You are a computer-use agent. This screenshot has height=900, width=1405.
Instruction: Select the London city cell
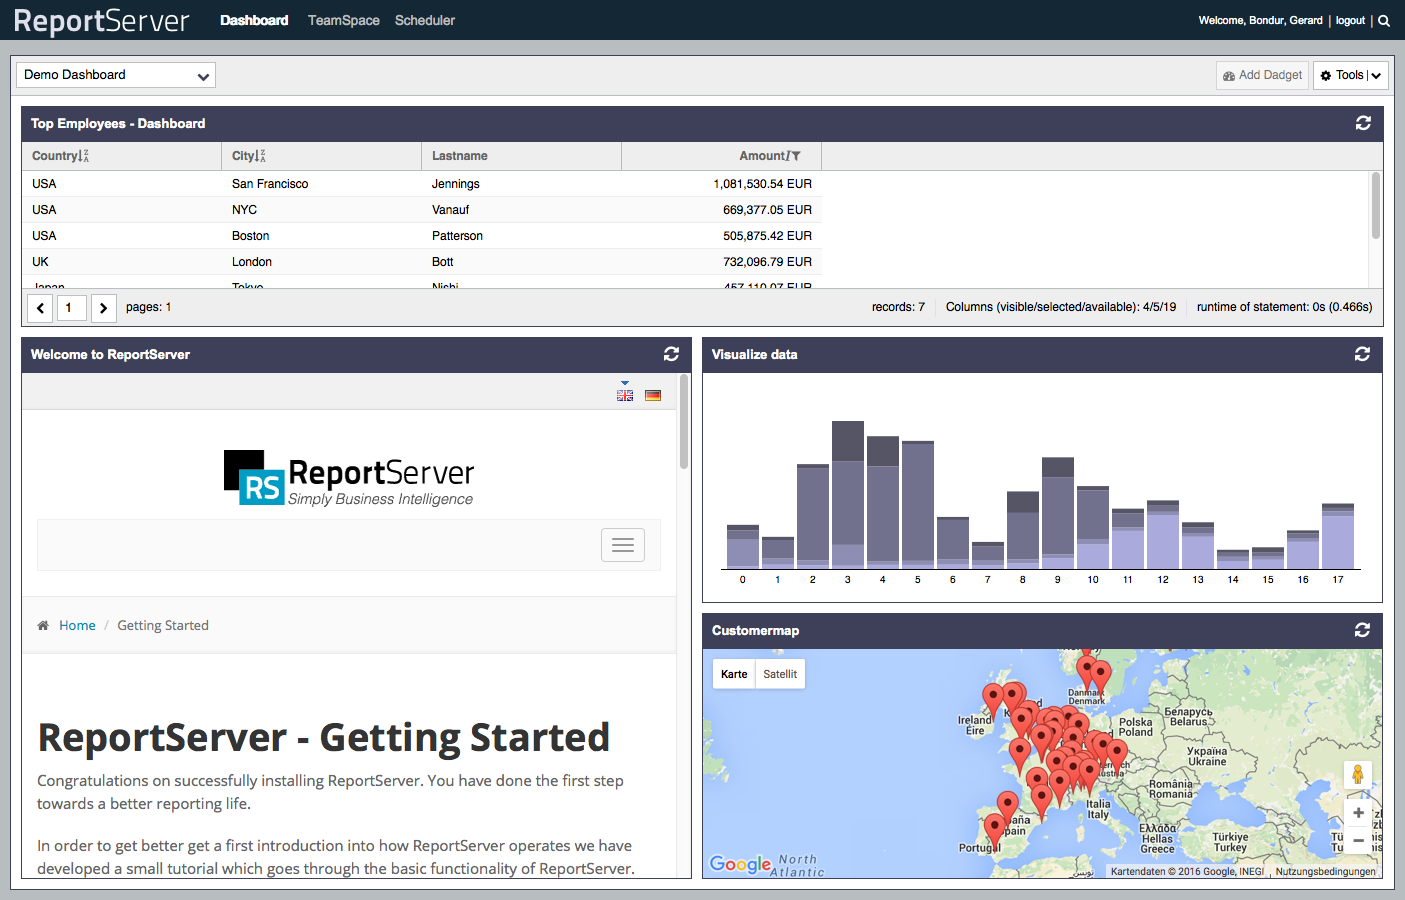[x=321, y=262]
